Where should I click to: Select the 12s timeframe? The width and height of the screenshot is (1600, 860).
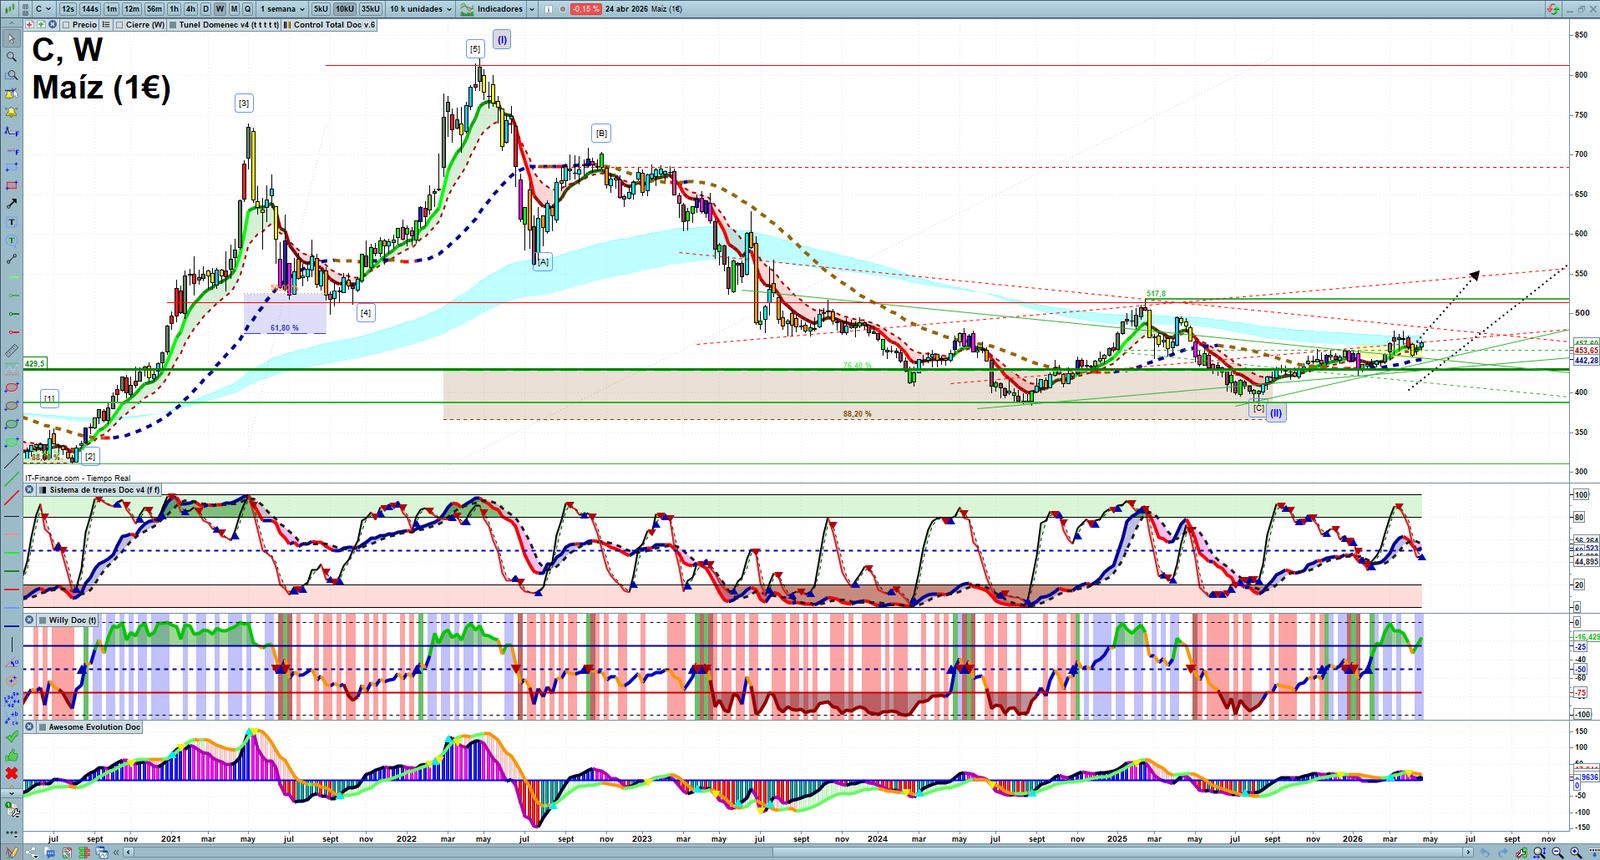click(68, 9)
